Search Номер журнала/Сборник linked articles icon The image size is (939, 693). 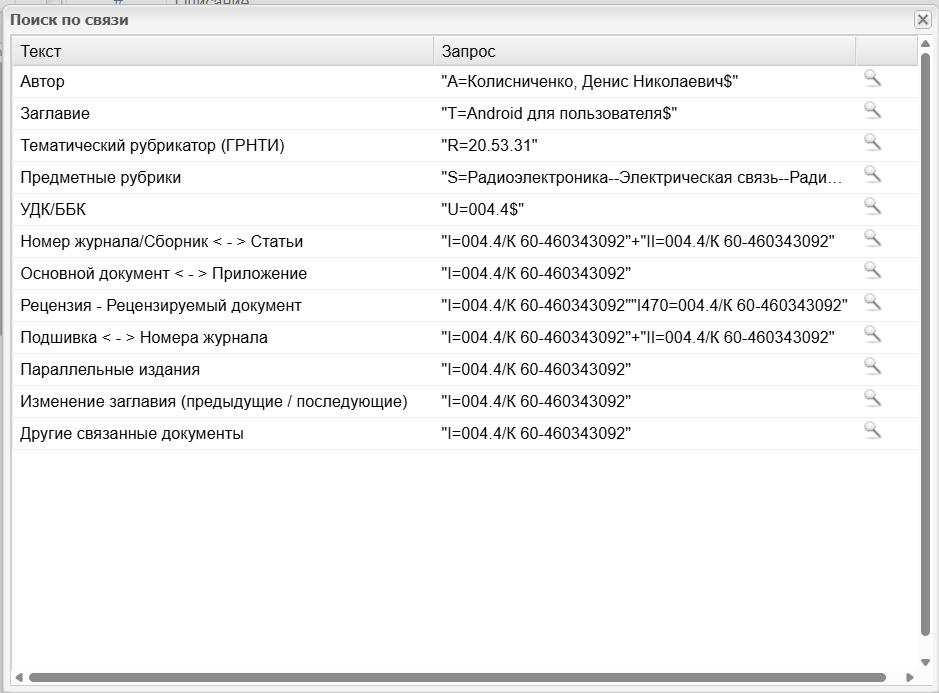point(872,239)
